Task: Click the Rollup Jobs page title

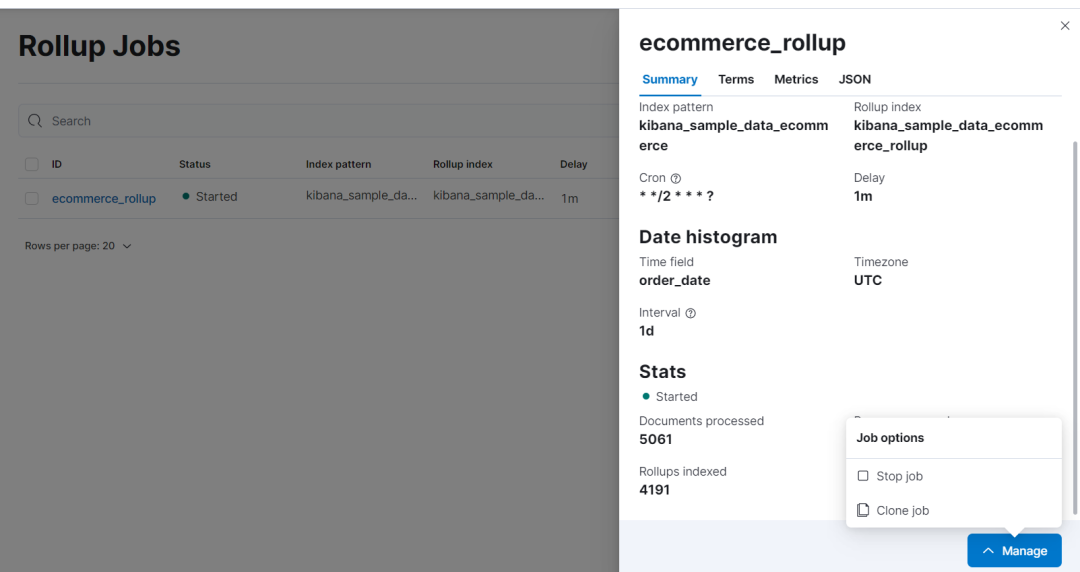Action: click(99, 46)
